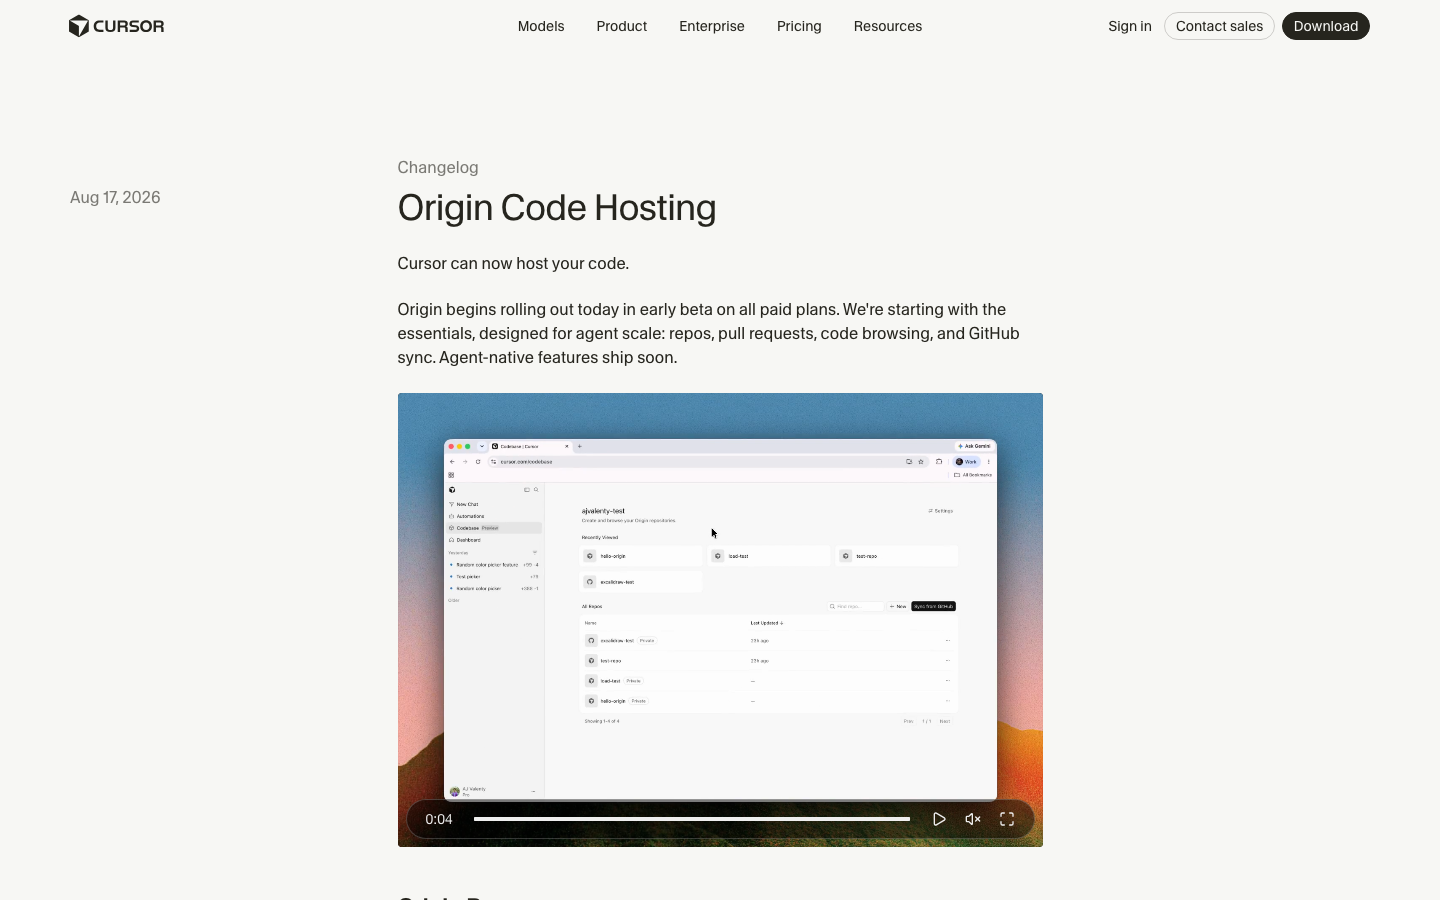Click the 'Cursor can now host your code.' line
The width and height of the screenshot is (1440, 900).
tap(513, 263)
